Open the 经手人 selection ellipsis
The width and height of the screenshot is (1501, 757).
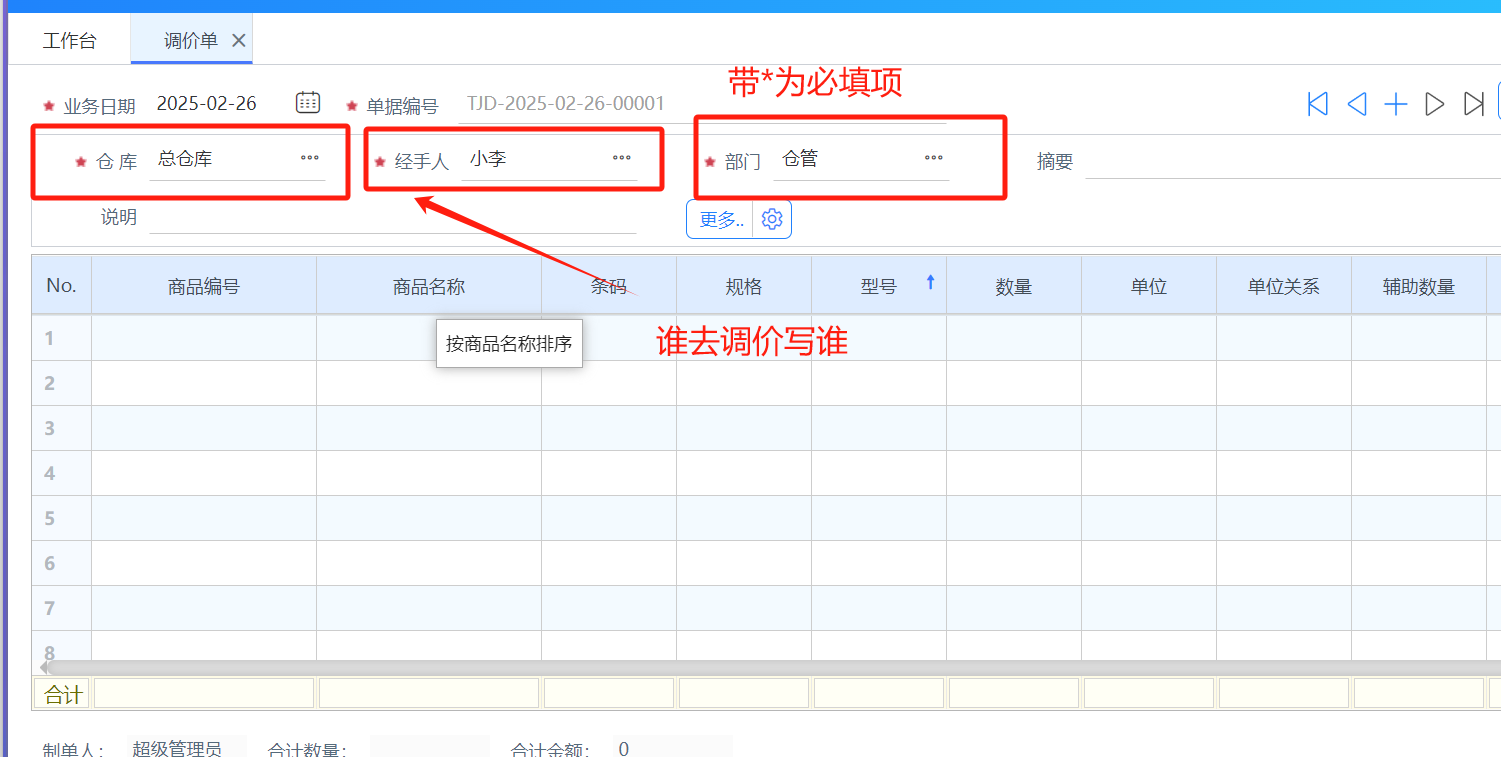pos(622,158)
